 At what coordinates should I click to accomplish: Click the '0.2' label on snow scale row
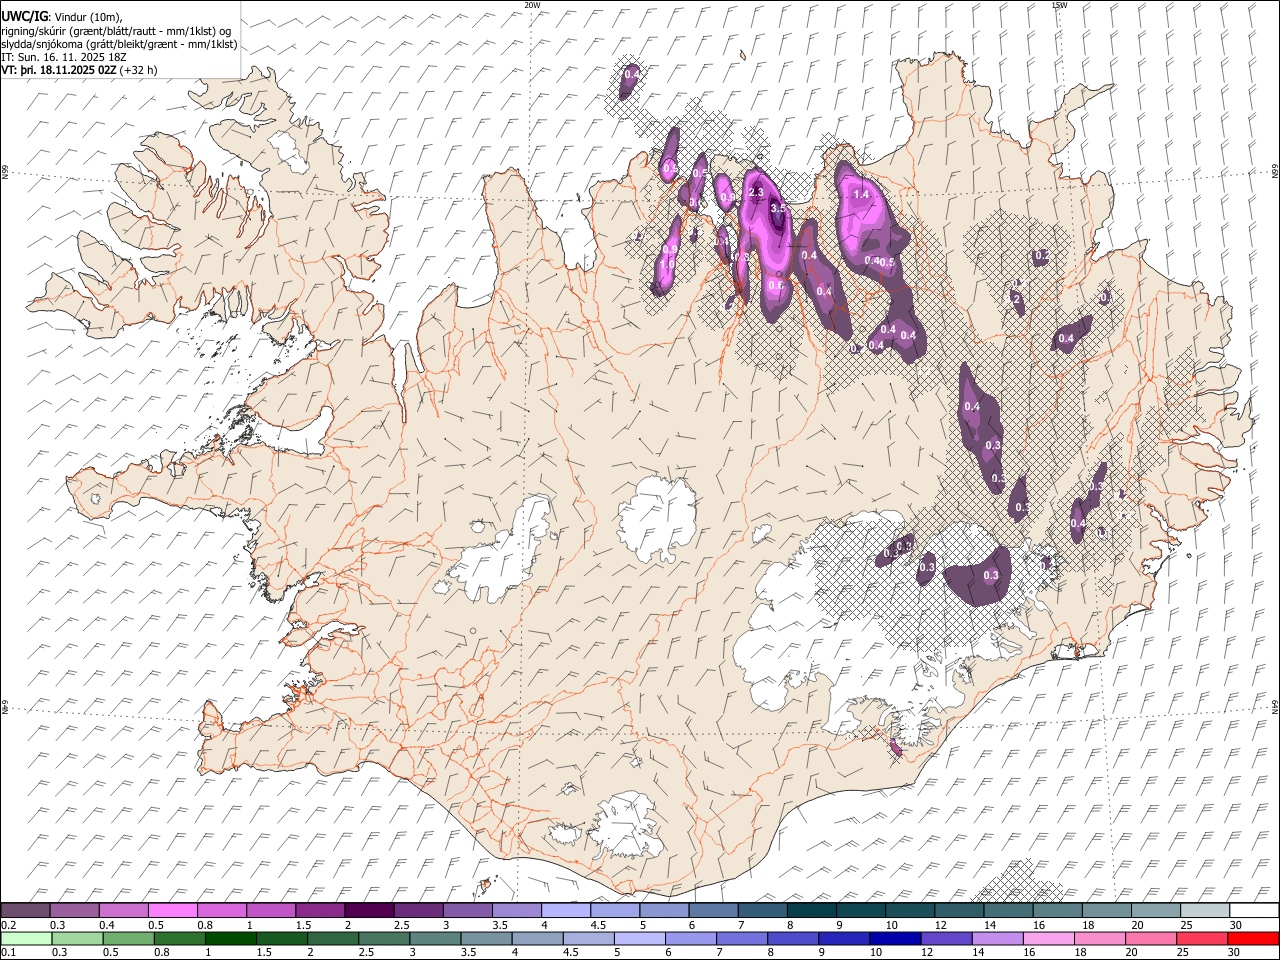(8, 924)
